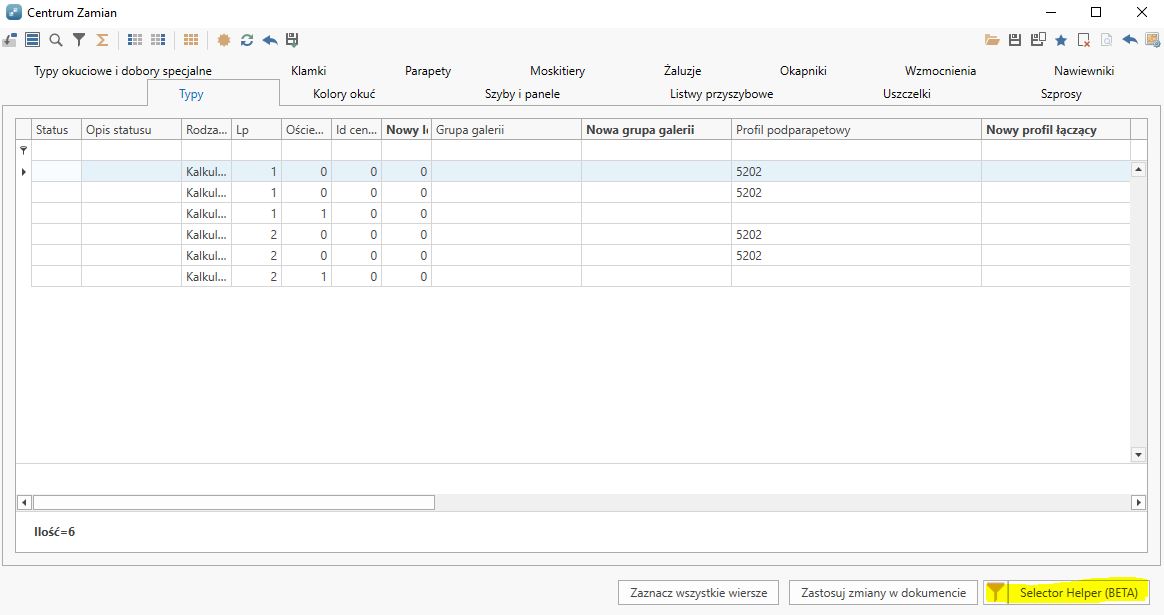Click the current row indicator arrow
The image size is (1164, 615).
24,172
